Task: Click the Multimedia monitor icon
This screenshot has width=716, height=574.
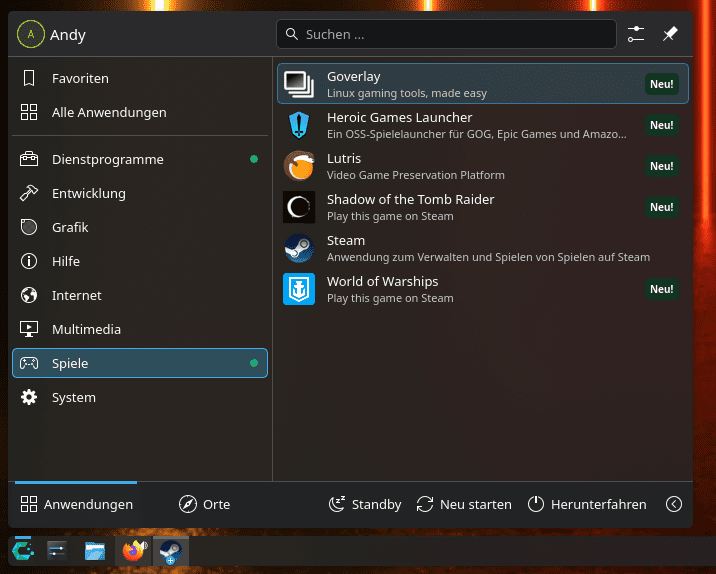Action: point(29,329)
